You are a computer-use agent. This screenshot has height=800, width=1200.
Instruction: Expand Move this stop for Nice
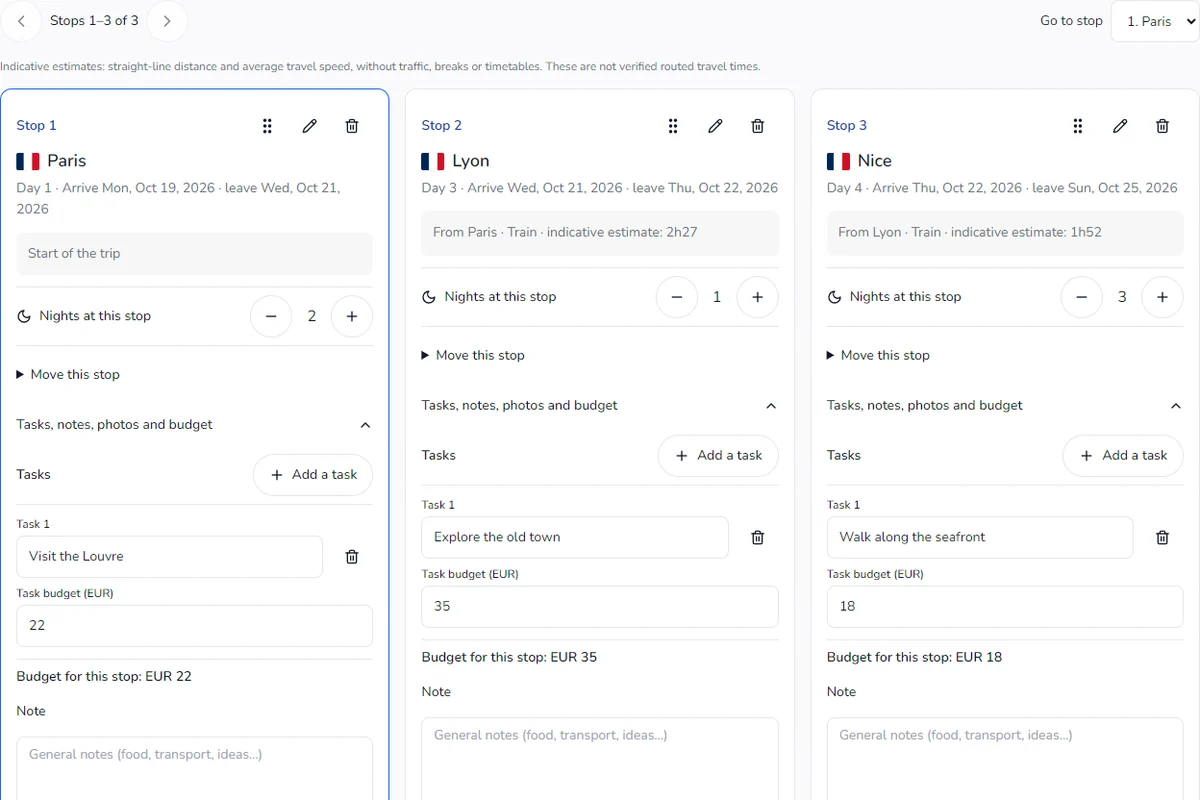click(878, 355)
